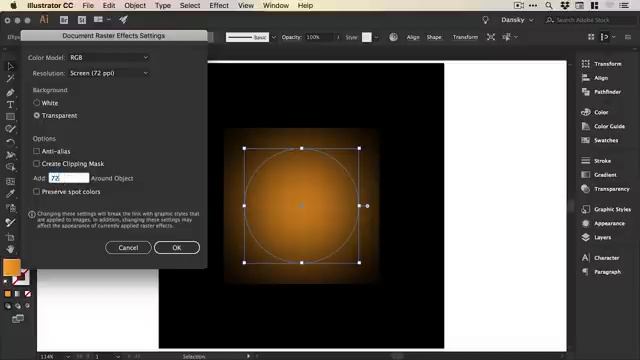Viewport: 640px width, 360px height.
Task: Open the Window menu
Action: 276,5
